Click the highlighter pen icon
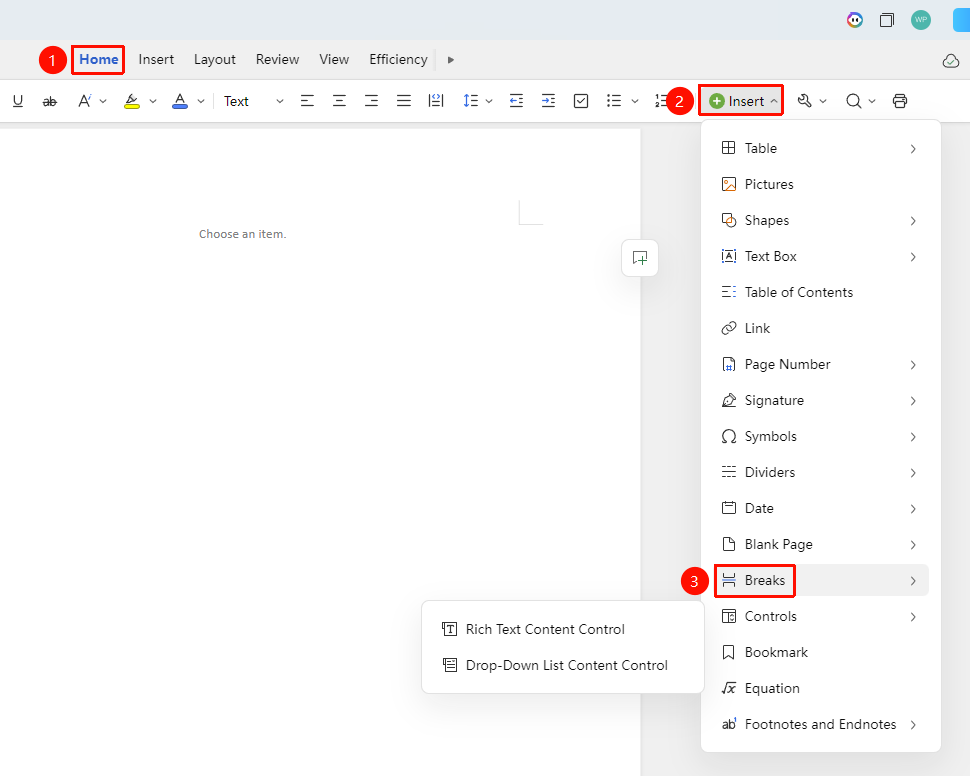 [132, 101]
